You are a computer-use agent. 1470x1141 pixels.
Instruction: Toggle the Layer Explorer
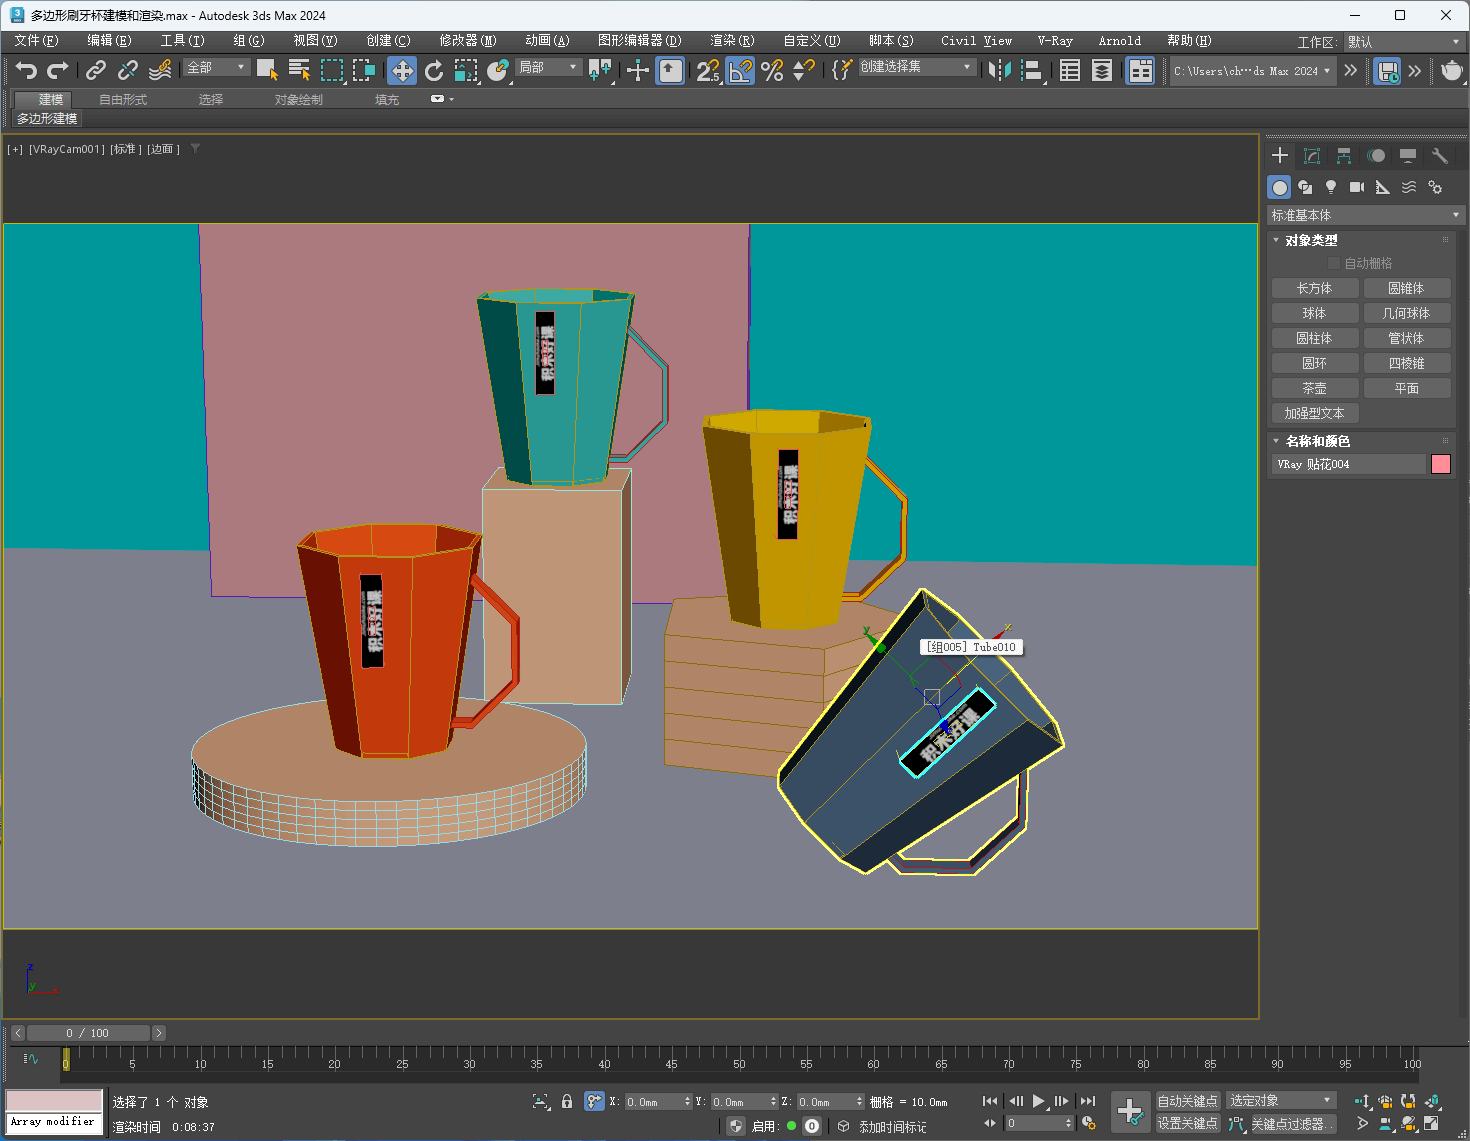tap(1102, 70)
